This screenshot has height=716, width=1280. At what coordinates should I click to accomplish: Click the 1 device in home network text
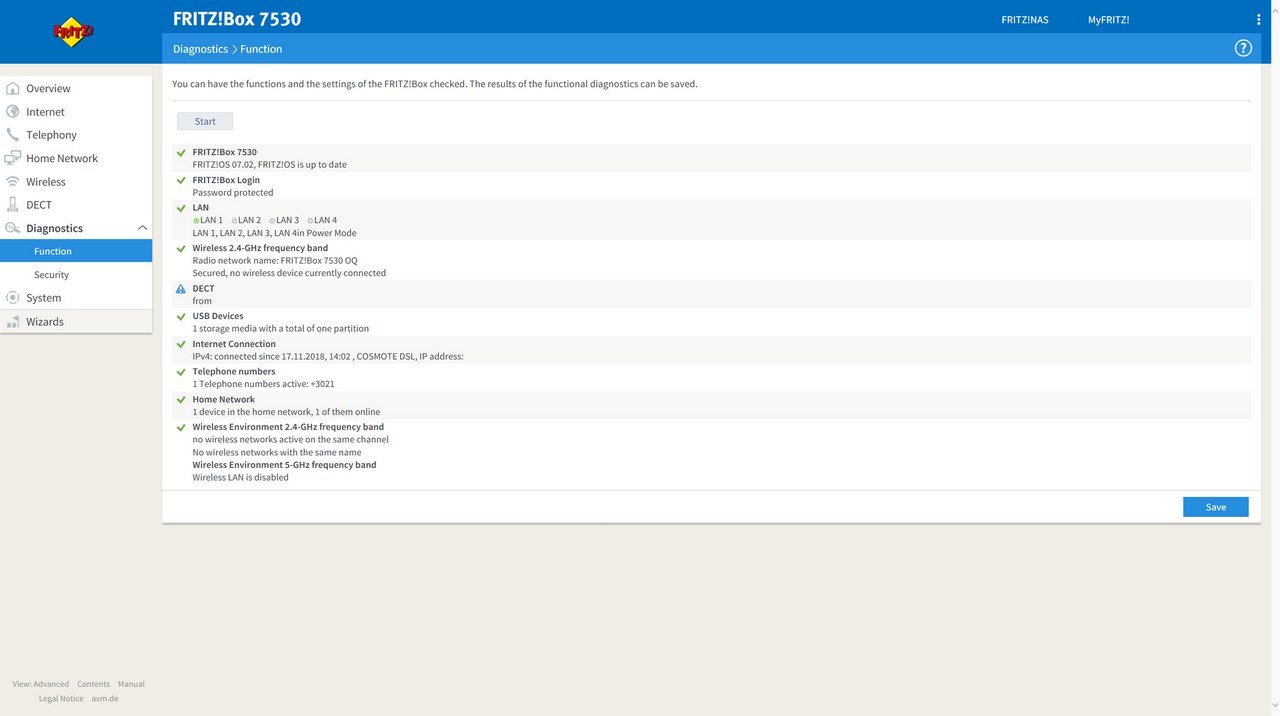pyautogui.click(x=286, y=411)
